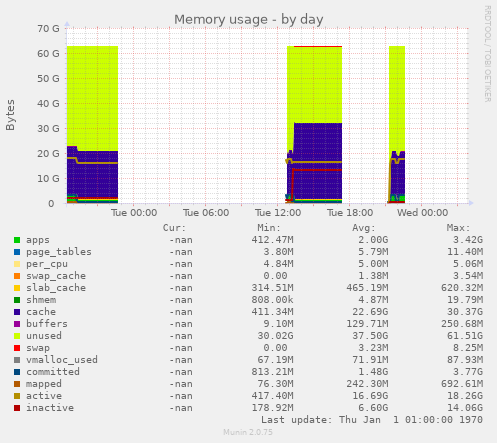Click the 'Munin 2.0.75' footer text
The width and height of the screenshot is (497, 443).
(x=248, y=432)
